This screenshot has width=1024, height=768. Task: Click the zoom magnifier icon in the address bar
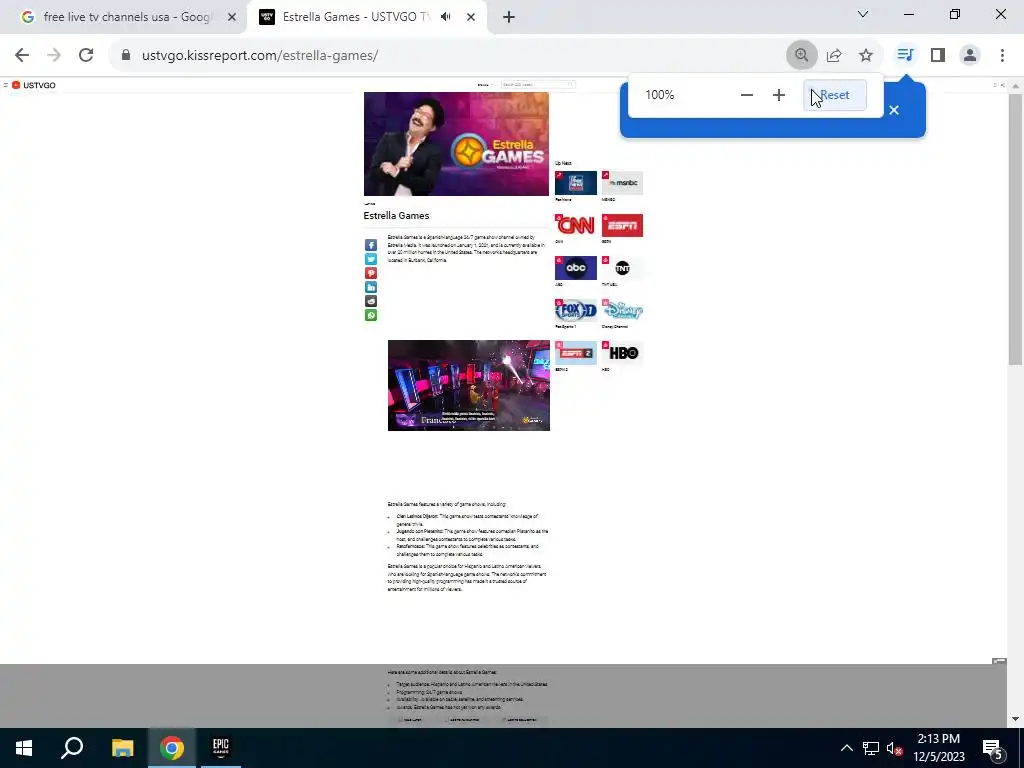click(x=801, y=56)
